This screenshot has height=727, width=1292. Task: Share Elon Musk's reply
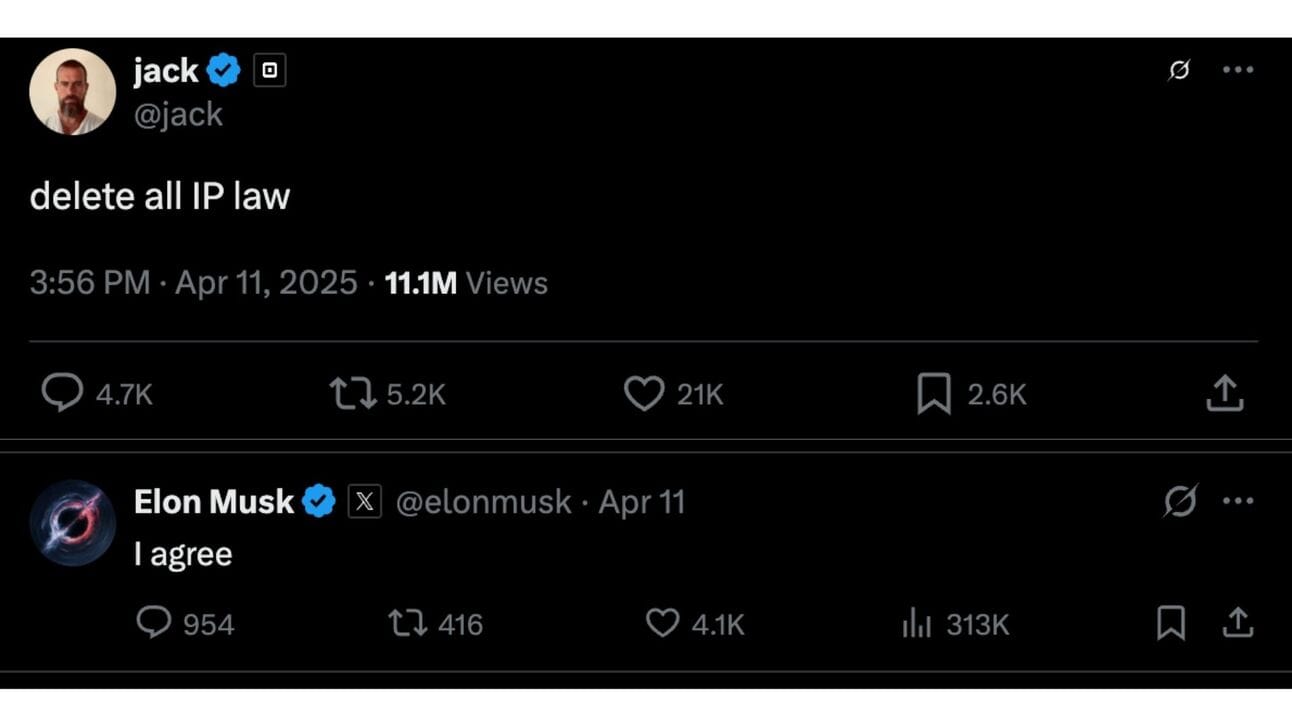click(x=1237, y=624)
